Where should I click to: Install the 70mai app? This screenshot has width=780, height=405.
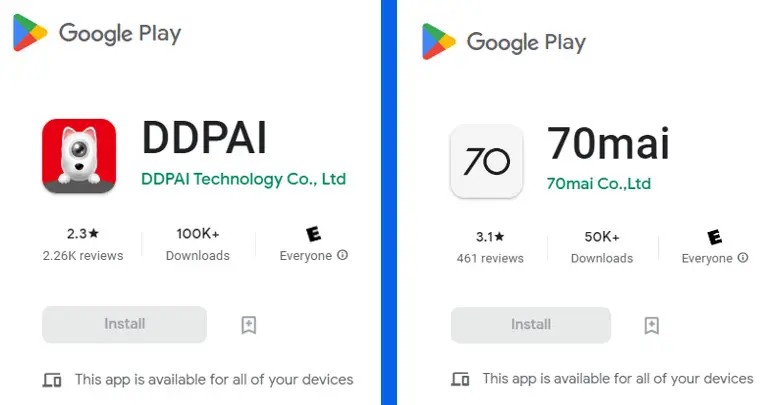point(531,325)
